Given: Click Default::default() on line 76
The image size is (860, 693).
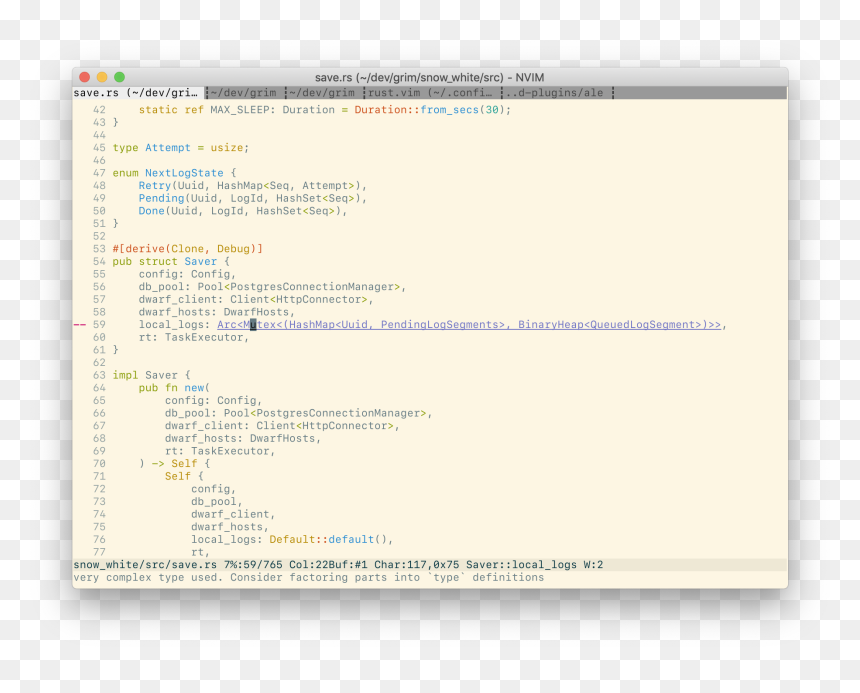Looking at the screenshot, I should click(x=328, y=539).
